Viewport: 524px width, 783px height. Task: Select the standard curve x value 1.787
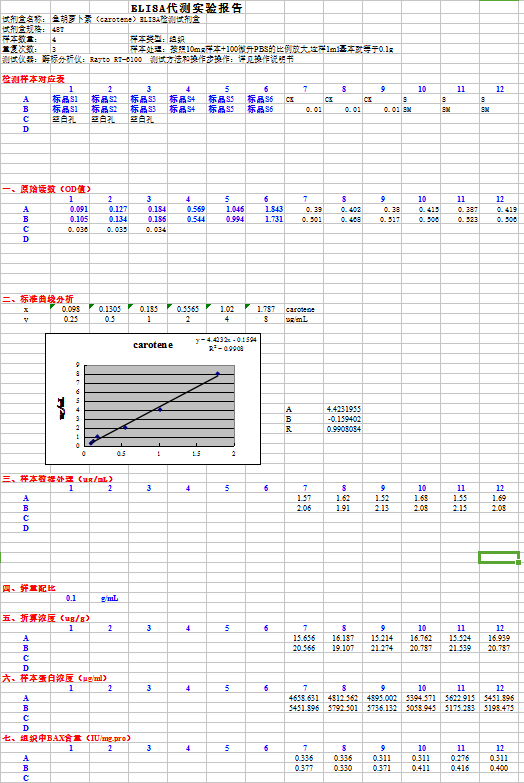click(266, 309)
